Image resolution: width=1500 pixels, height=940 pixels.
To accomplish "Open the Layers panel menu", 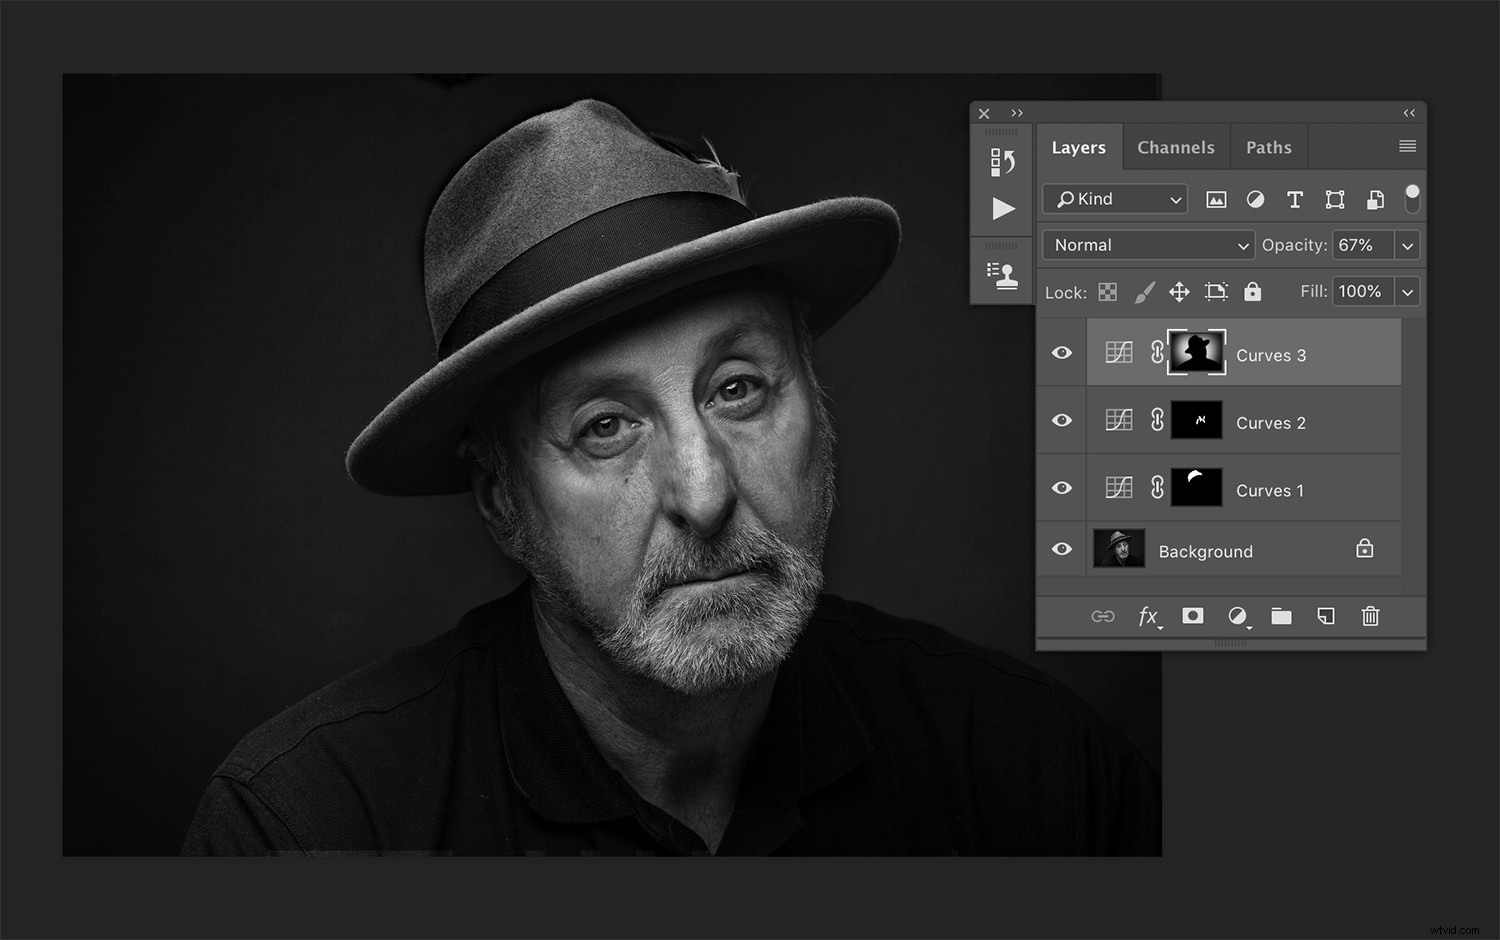I will tap(1408, 146).
